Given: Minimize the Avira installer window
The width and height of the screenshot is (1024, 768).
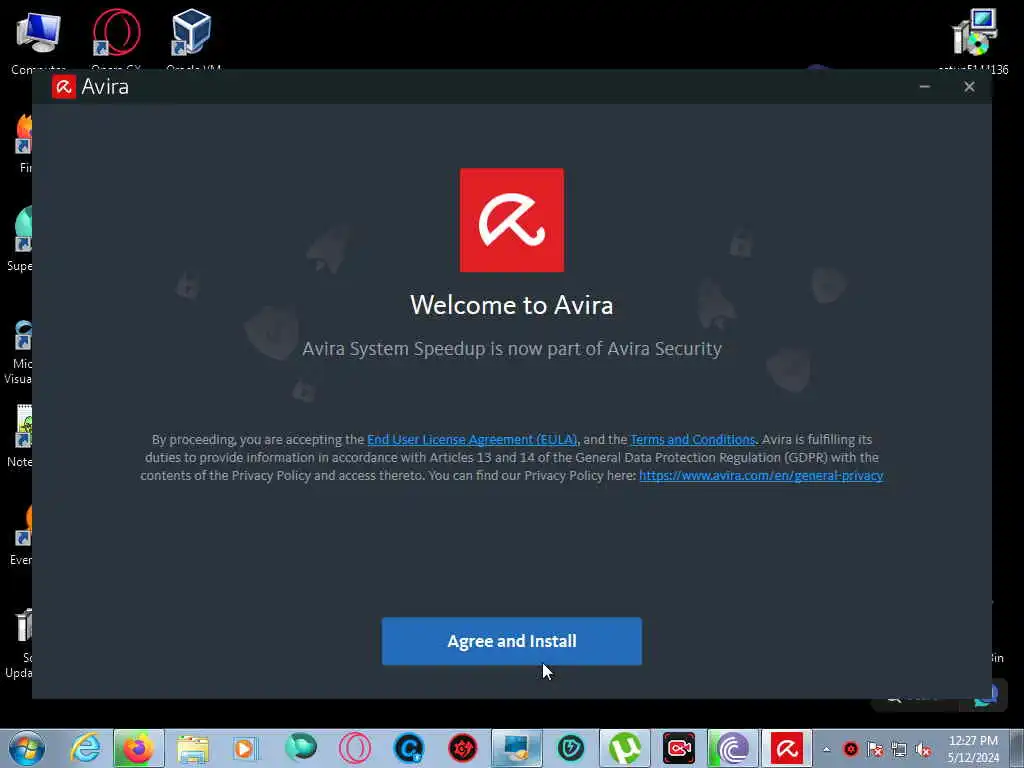Looking at the screenshot, I should 924,87.
